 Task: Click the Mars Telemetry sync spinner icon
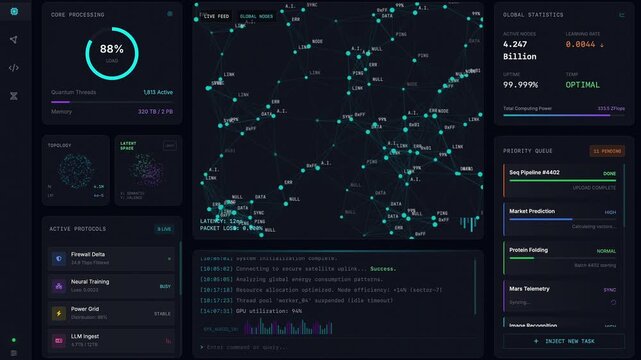[x=613, y=302]
